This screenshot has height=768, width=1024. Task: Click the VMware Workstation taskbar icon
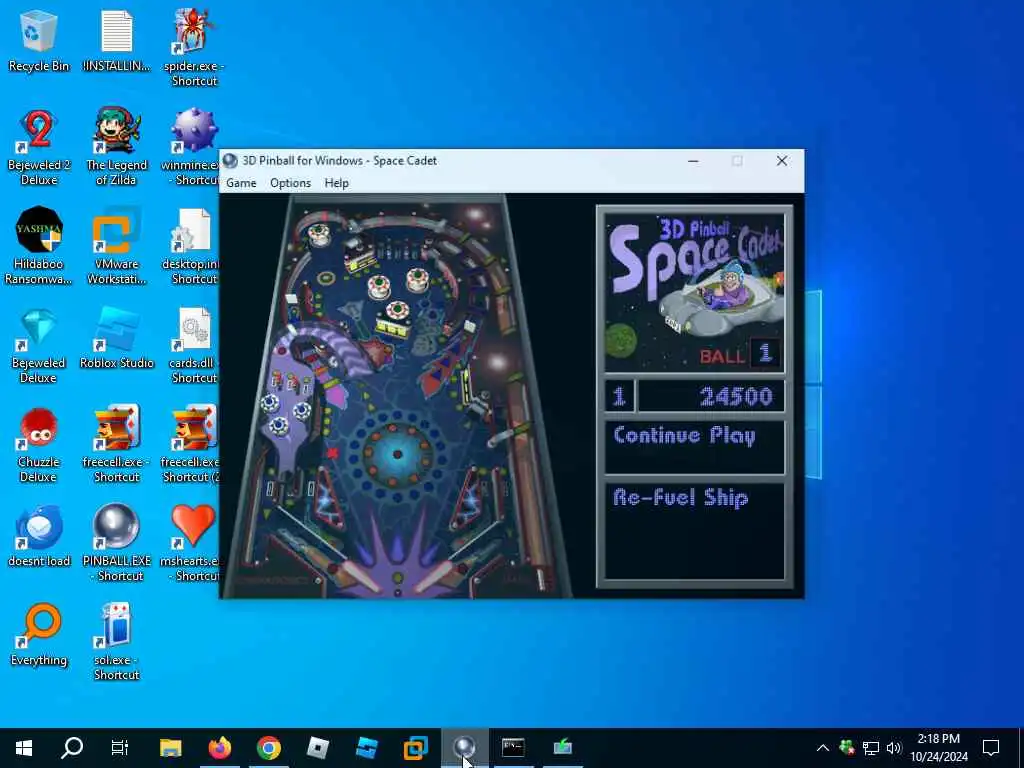415,748
